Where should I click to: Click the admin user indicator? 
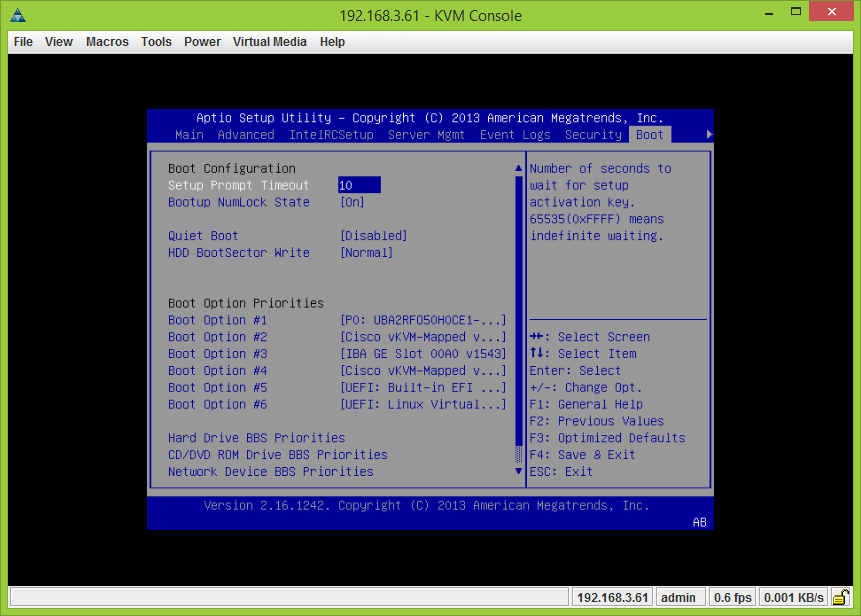click(680, 597)
